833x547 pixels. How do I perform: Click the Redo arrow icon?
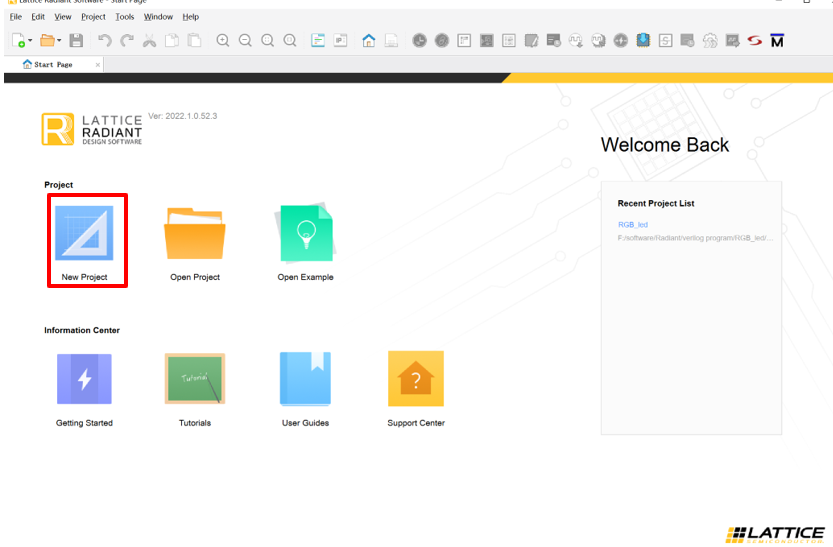126,40
